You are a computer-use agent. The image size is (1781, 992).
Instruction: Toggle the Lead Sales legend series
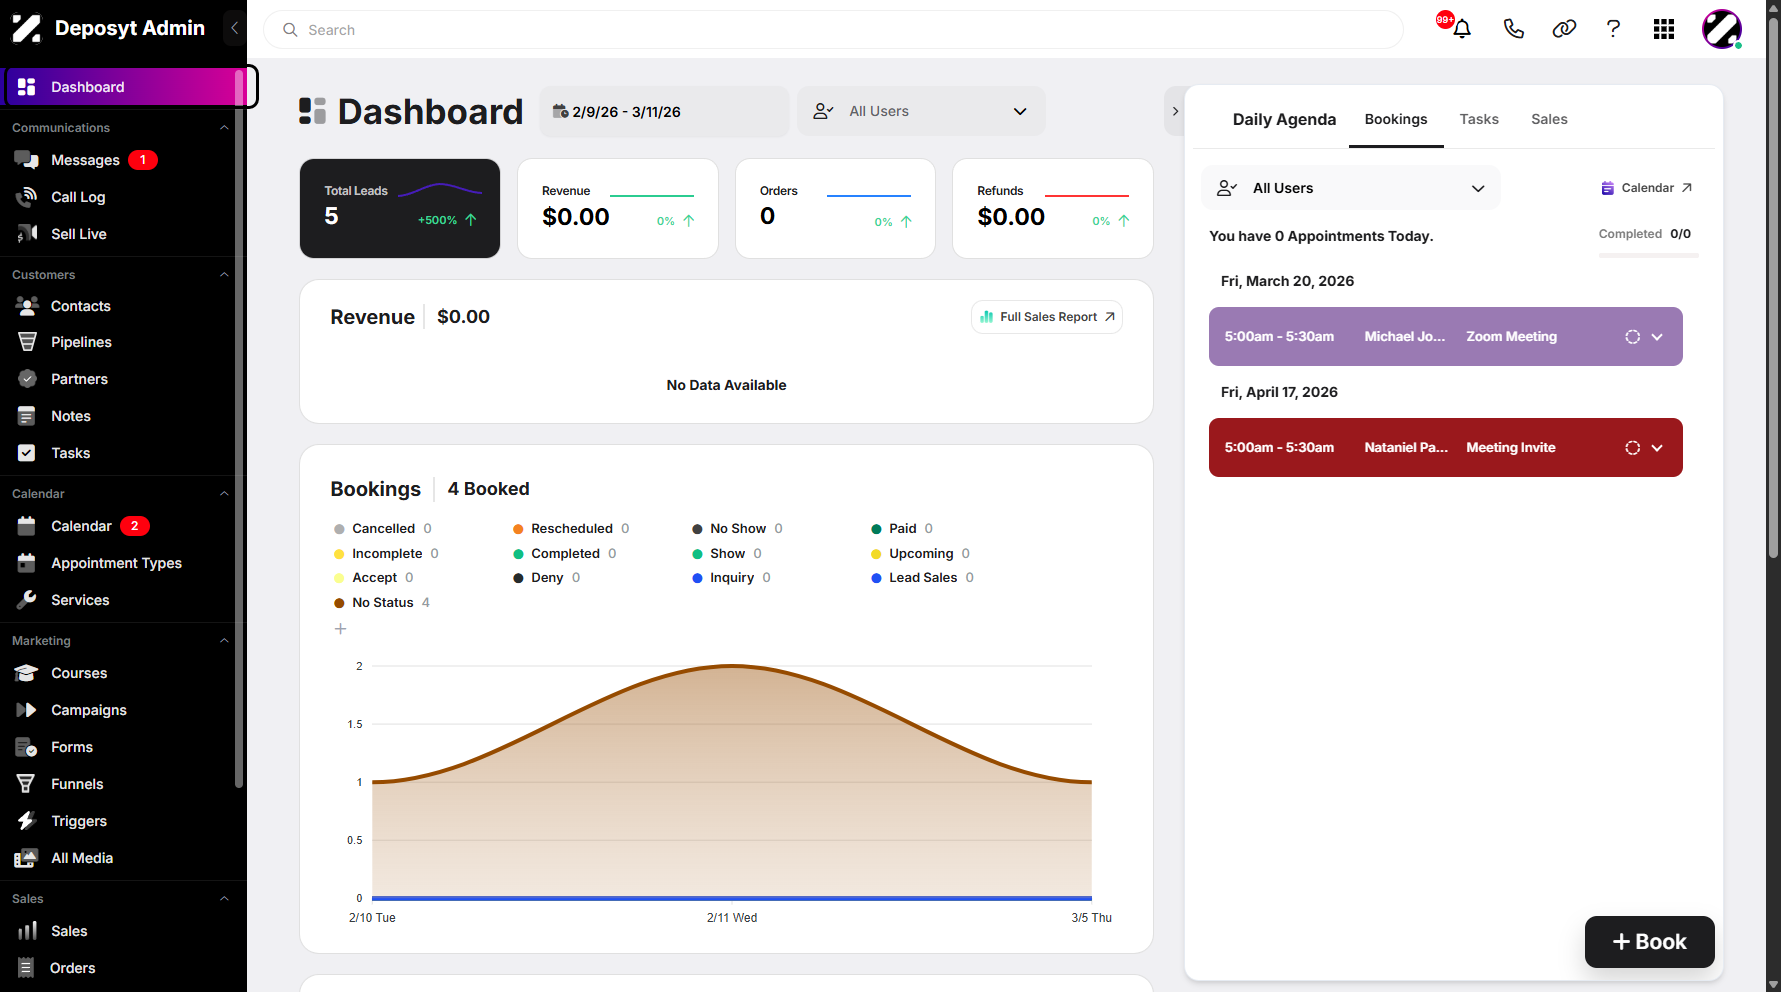pyautogui.click(x=922, y=577)
